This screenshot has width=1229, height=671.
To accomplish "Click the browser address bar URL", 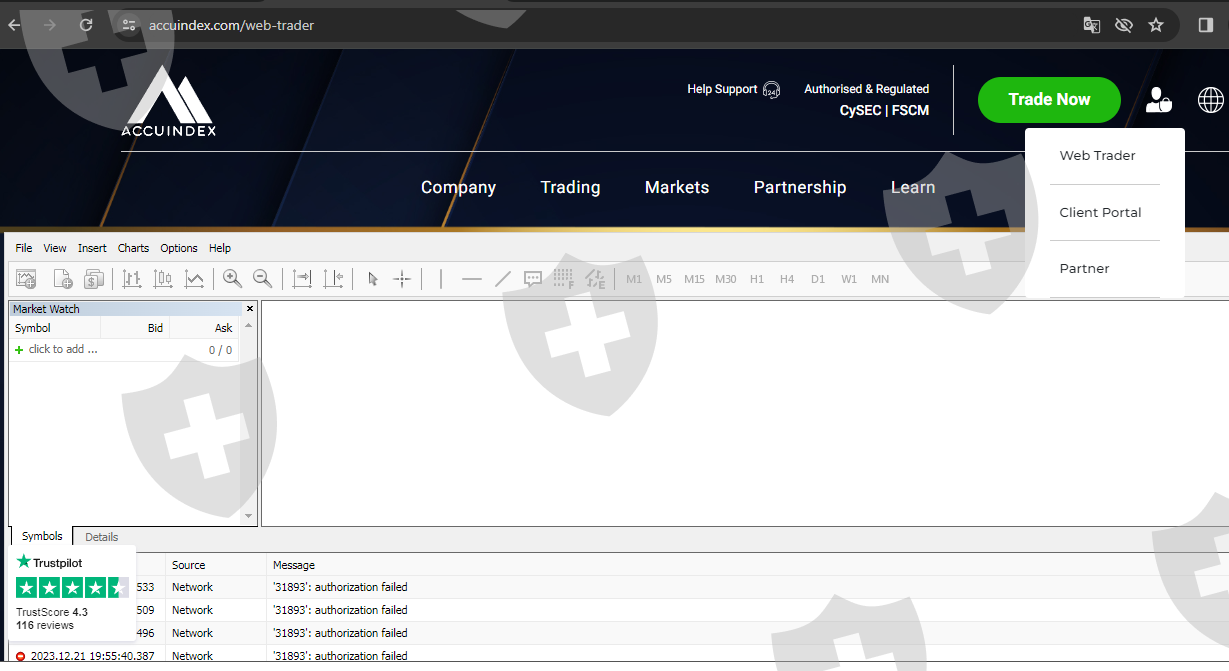I will tap(231, 25).
